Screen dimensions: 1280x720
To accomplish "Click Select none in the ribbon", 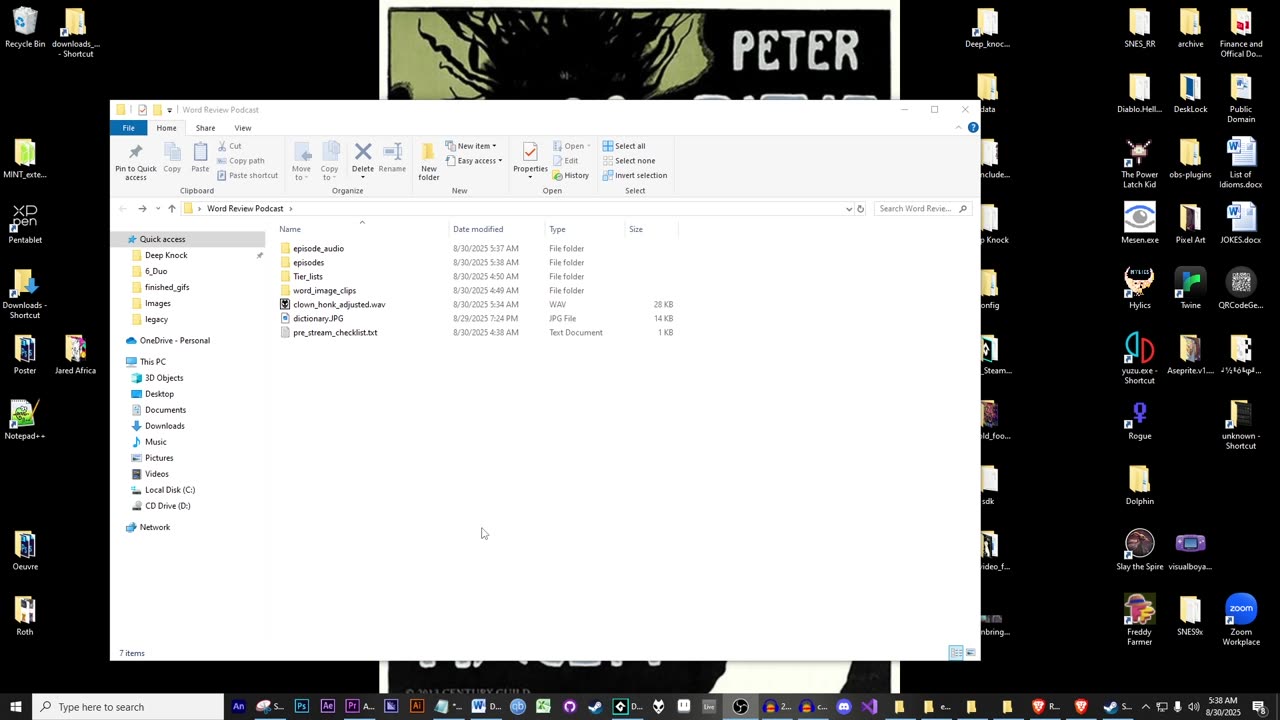I will coord(628,161).
